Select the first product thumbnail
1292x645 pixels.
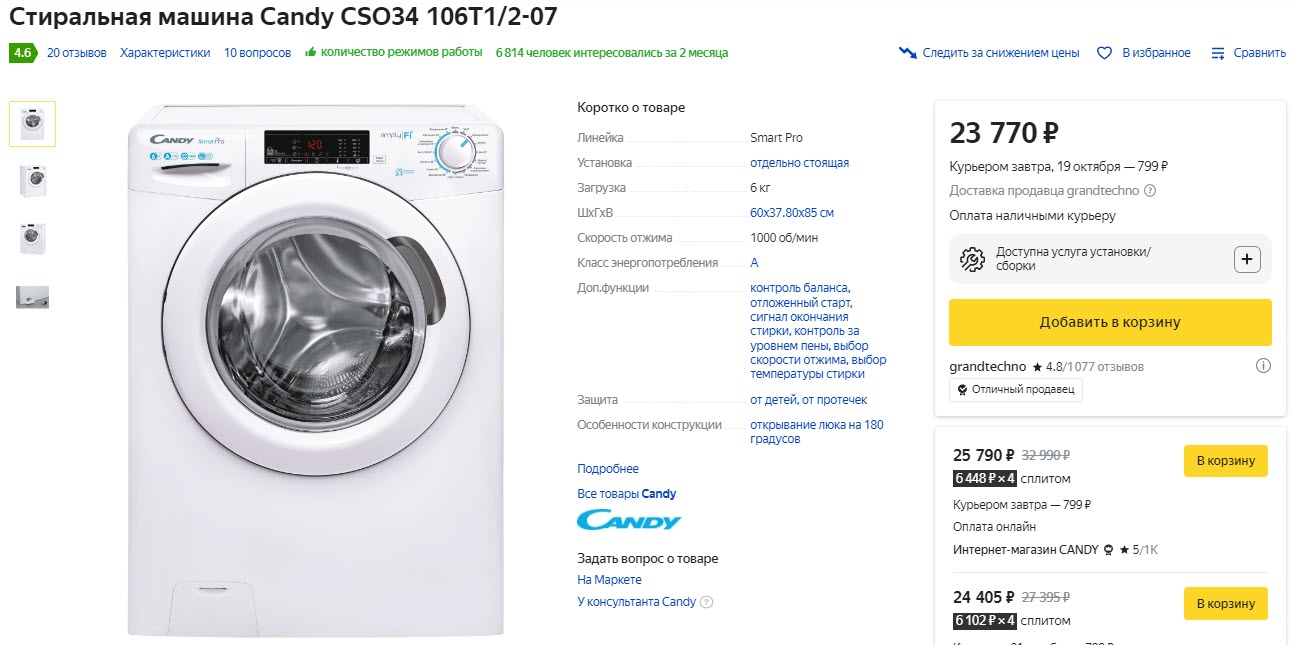click(x=33, y=124)
